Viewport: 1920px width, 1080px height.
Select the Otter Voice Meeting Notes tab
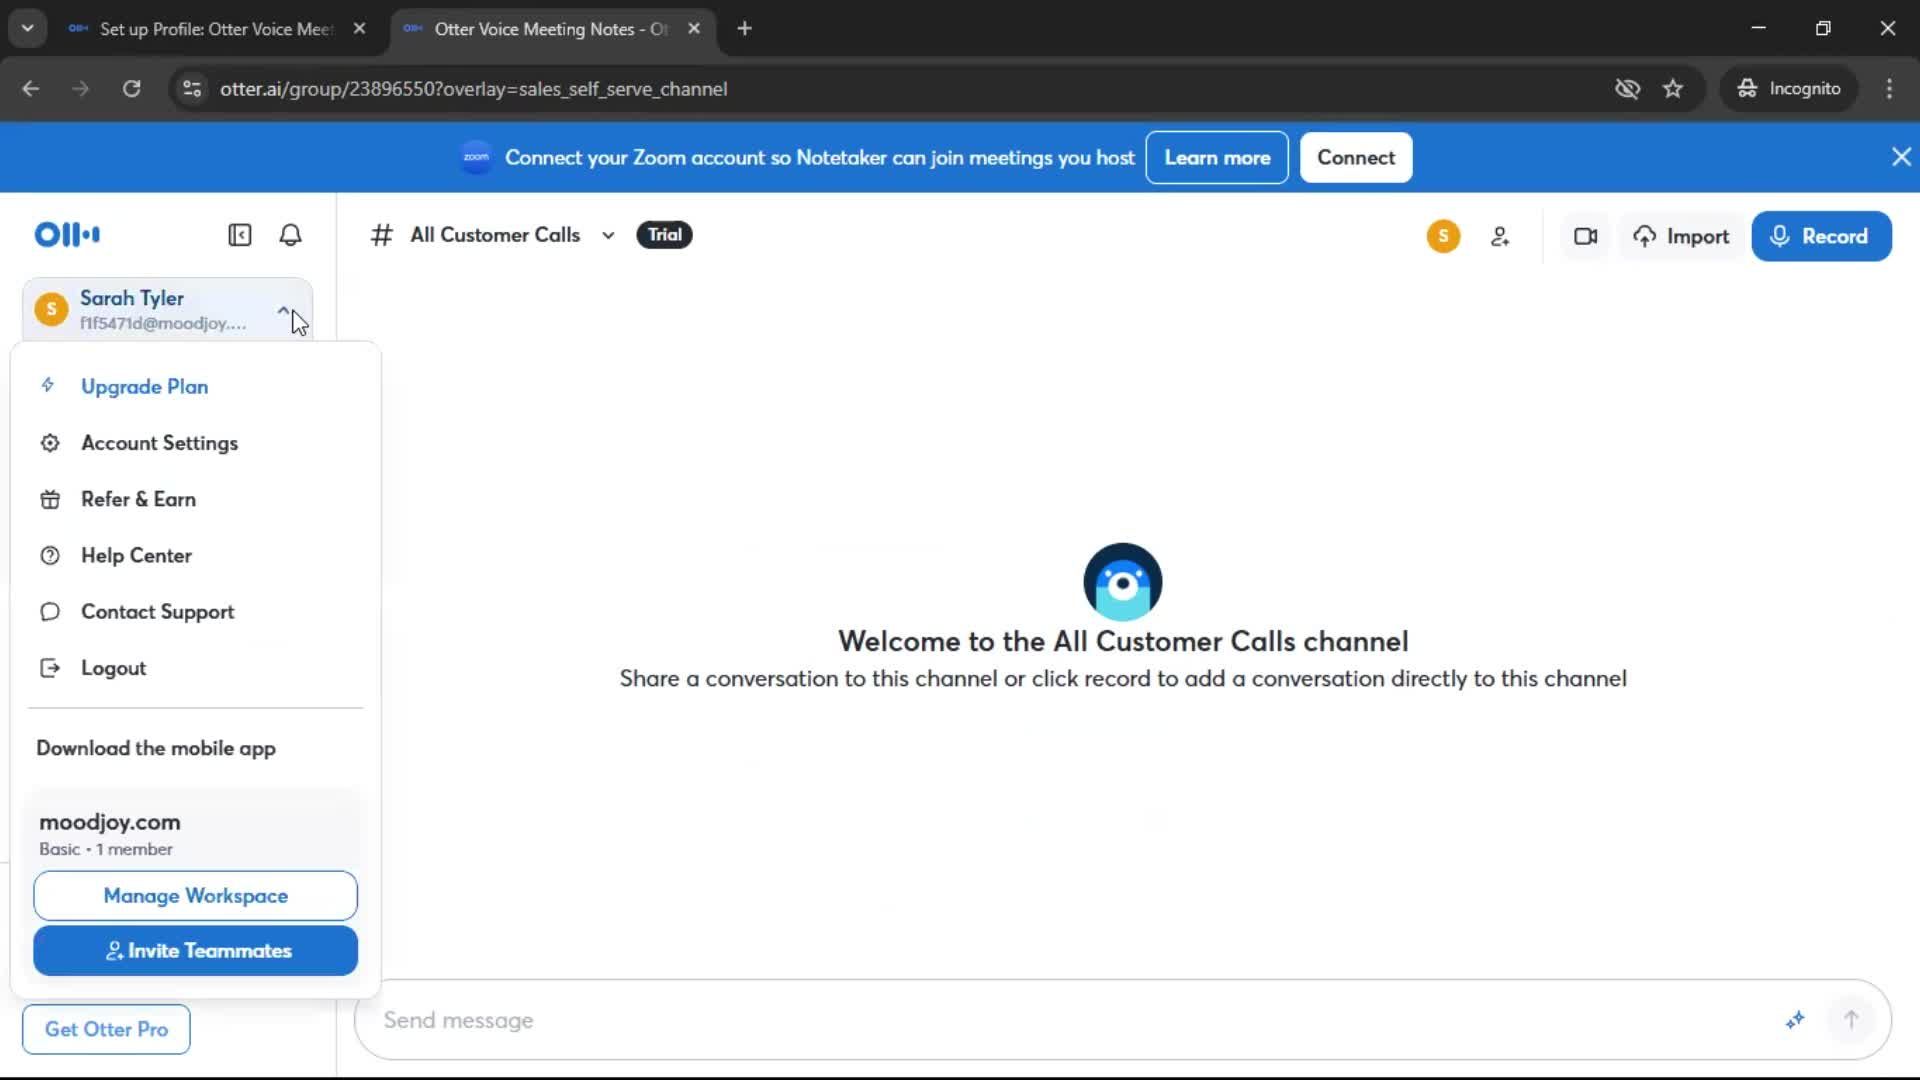[552, 29]
